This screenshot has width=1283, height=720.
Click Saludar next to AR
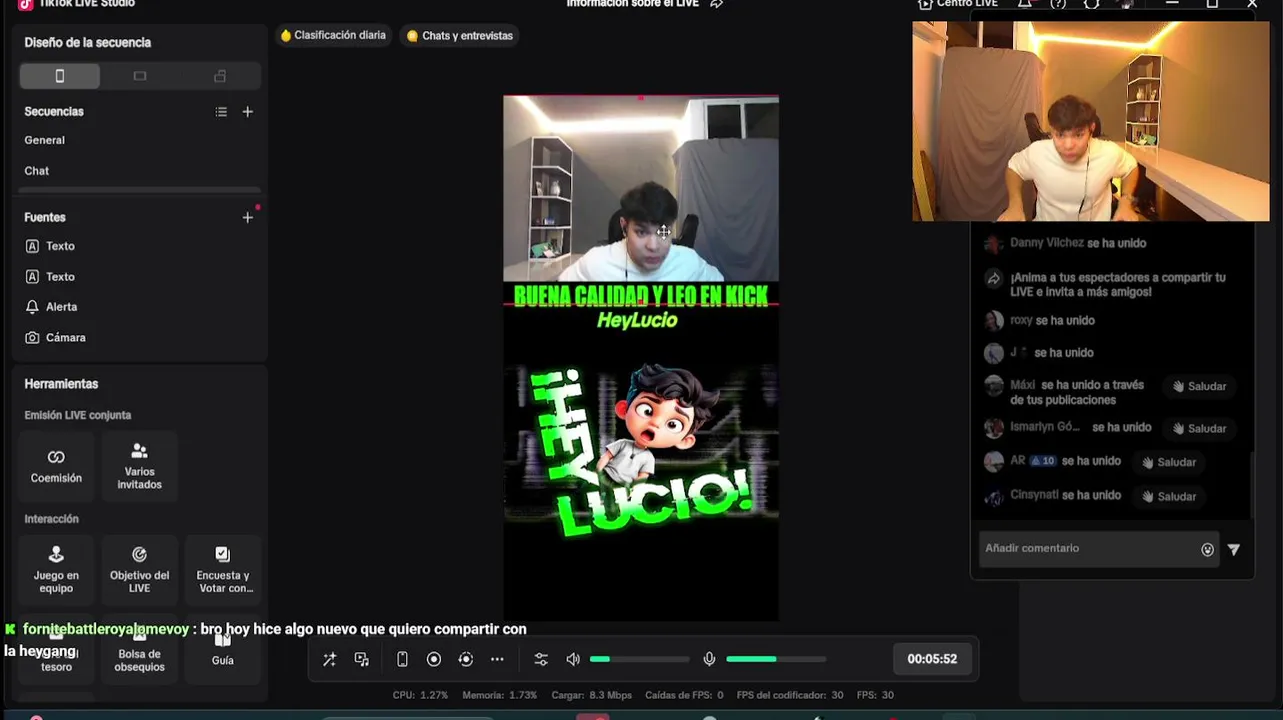coord(1169,462)
